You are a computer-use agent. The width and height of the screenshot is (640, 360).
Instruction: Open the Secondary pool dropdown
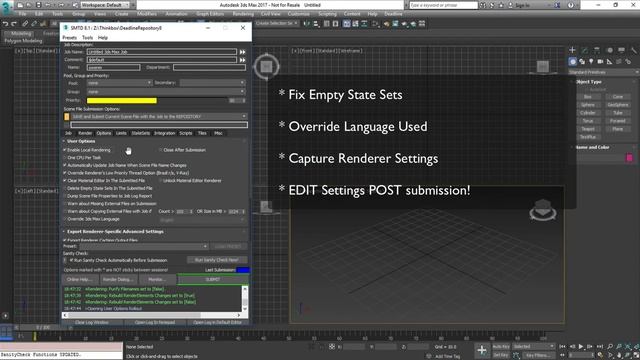coord(213,83)
